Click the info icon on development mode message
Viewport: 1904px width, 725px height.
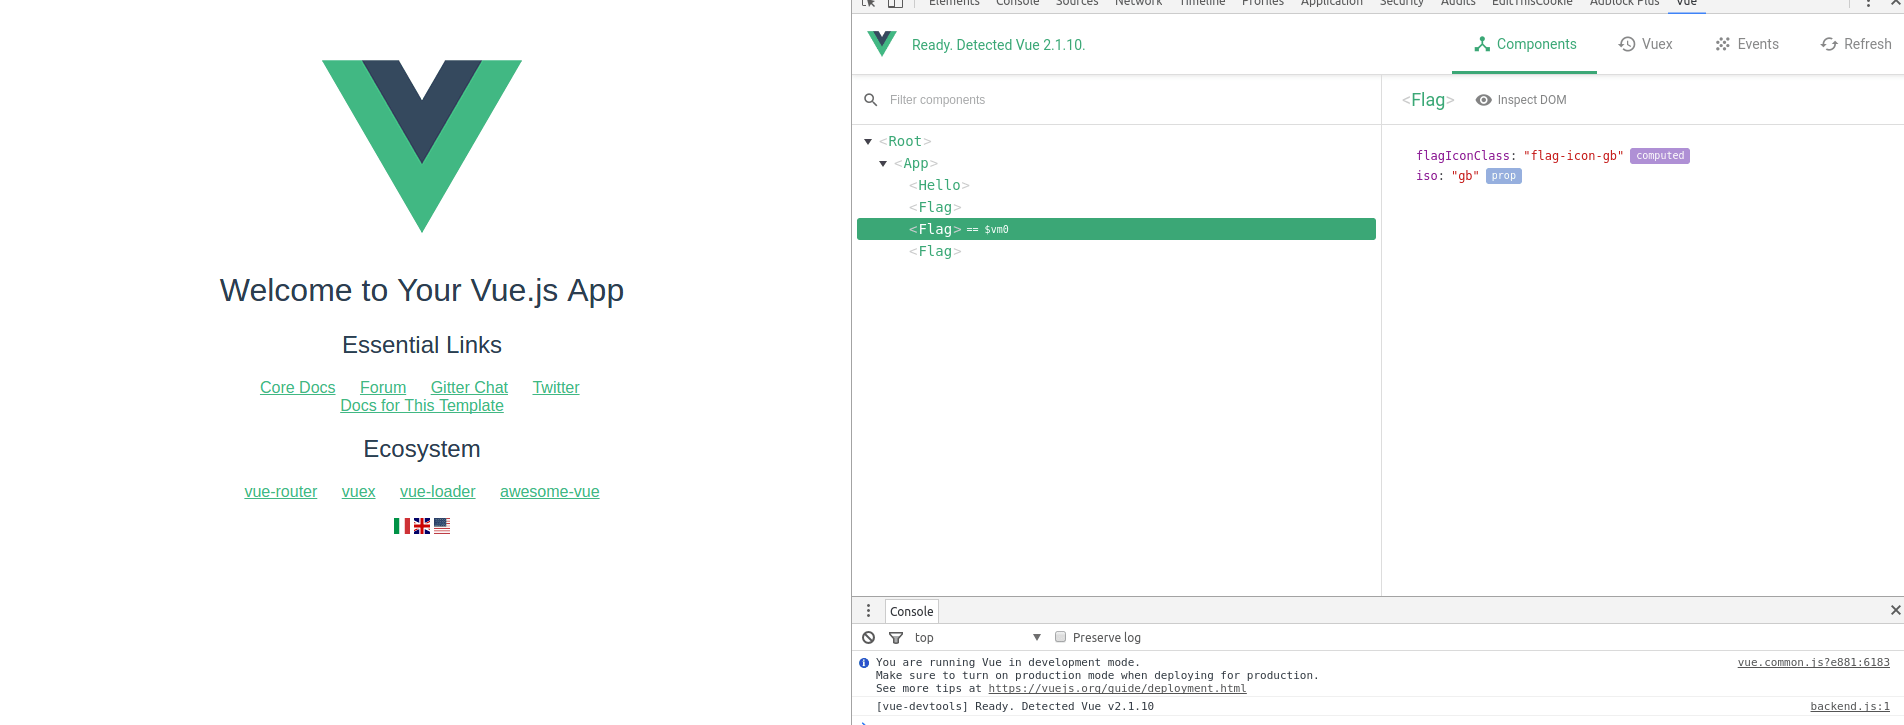point(864,662)
